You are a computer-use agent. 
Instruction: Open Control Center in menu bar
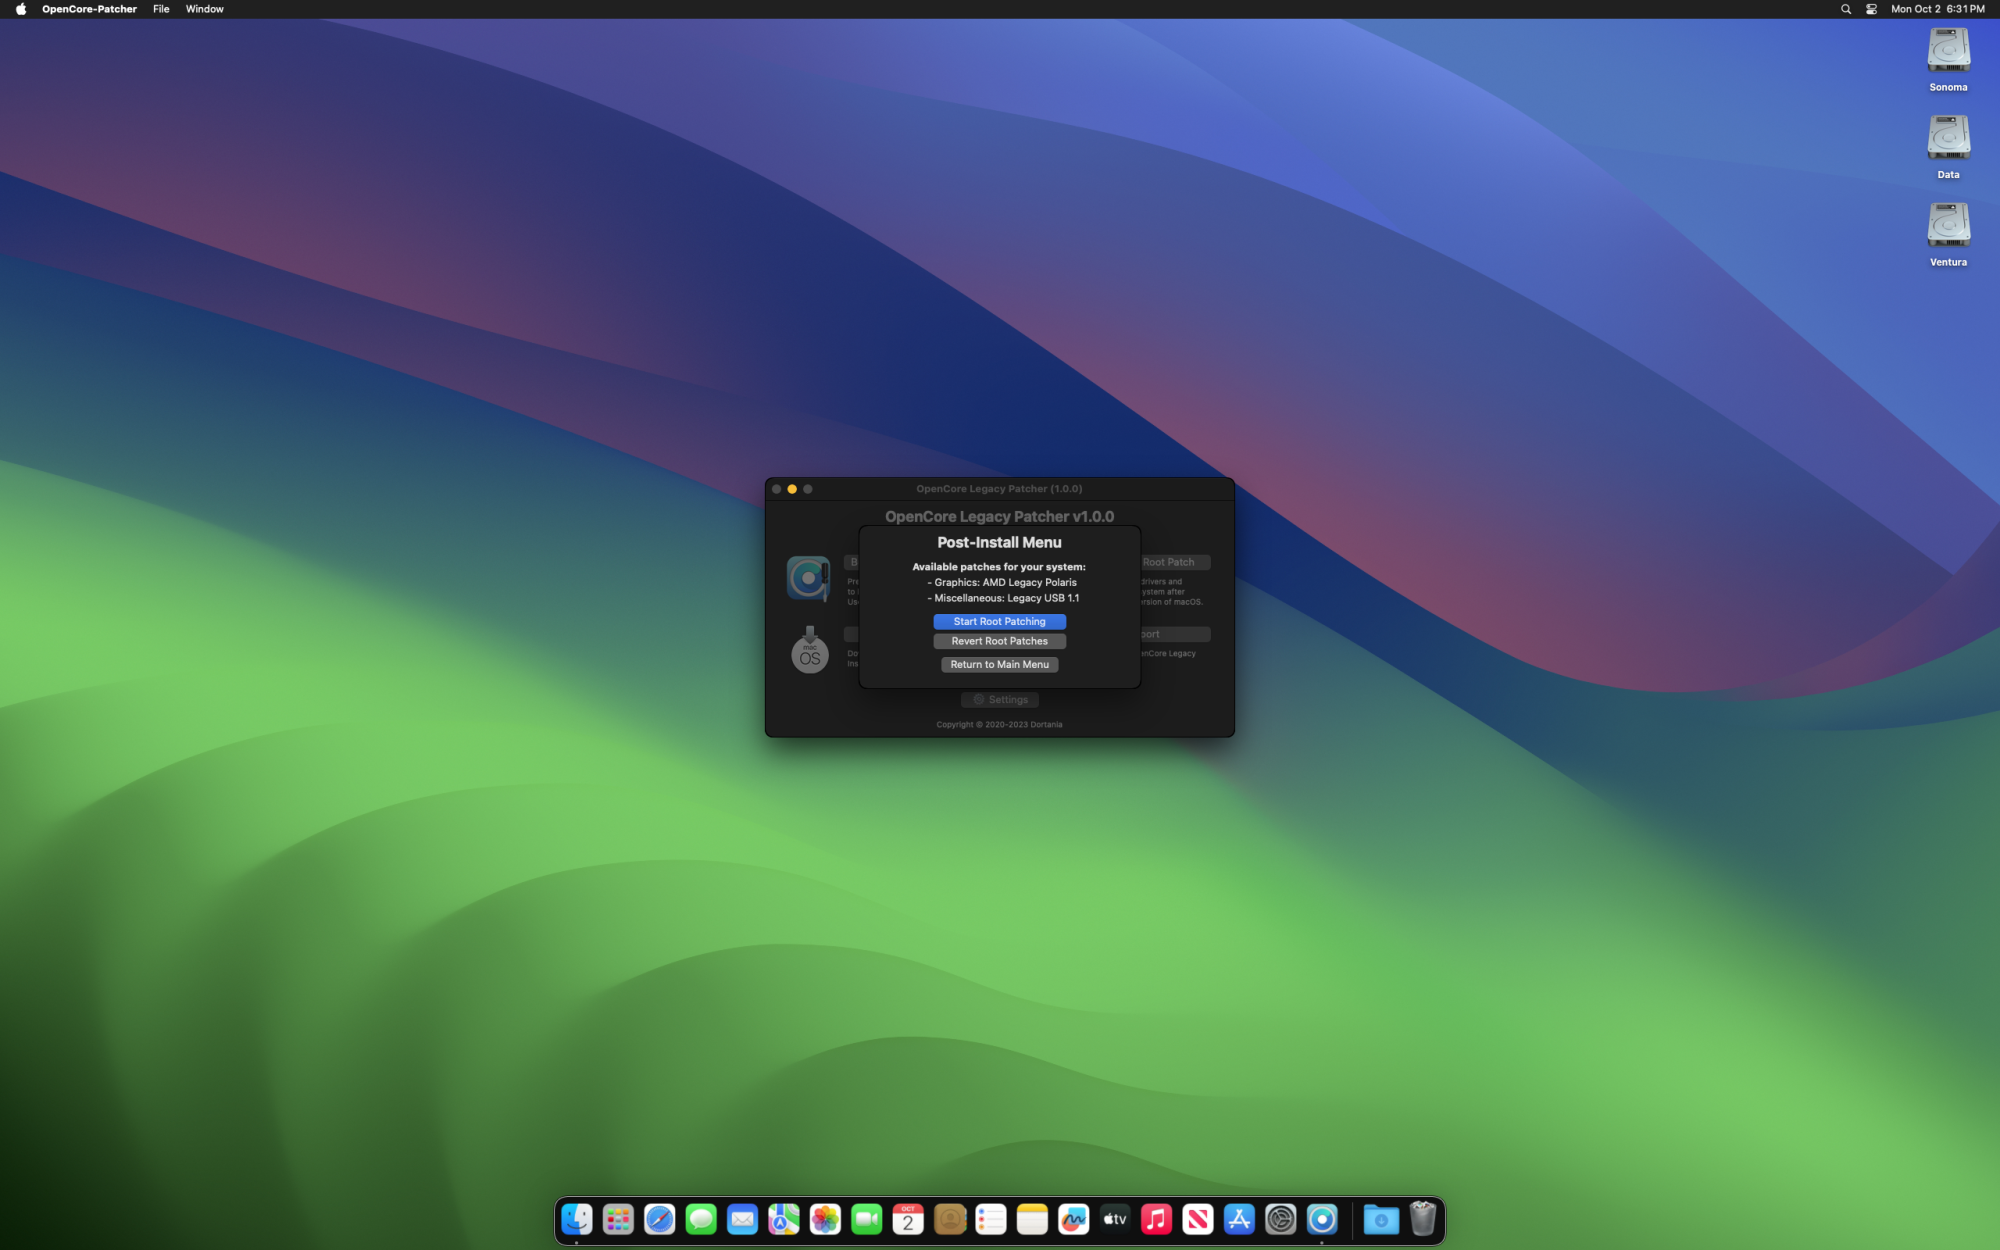1871,9
